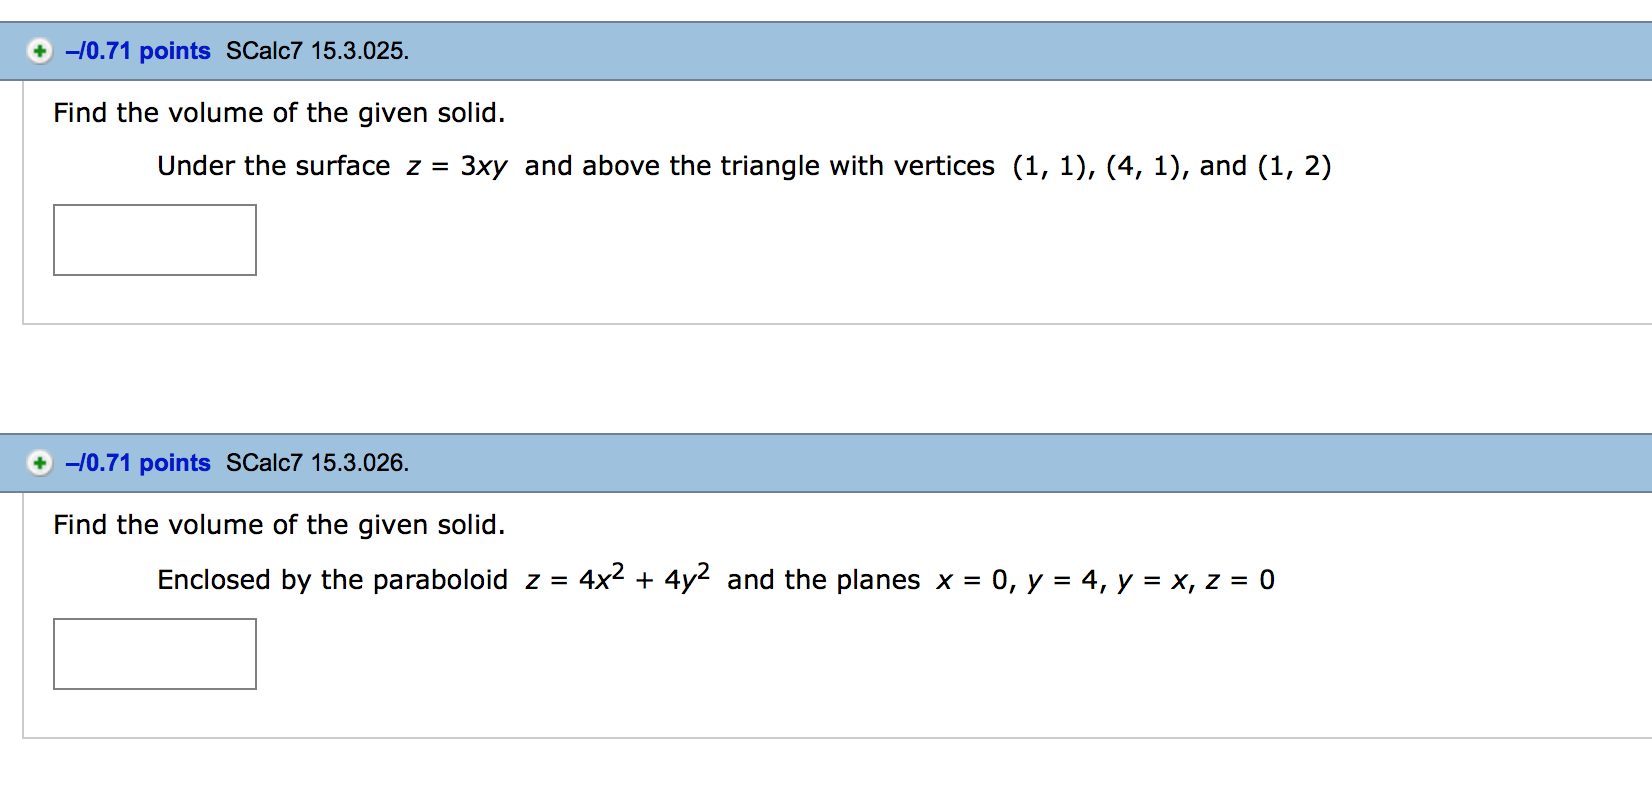This screenshot has width=1652, height=786.
Task: Expand the second question using its plus control
Action: tap(39, 463)
